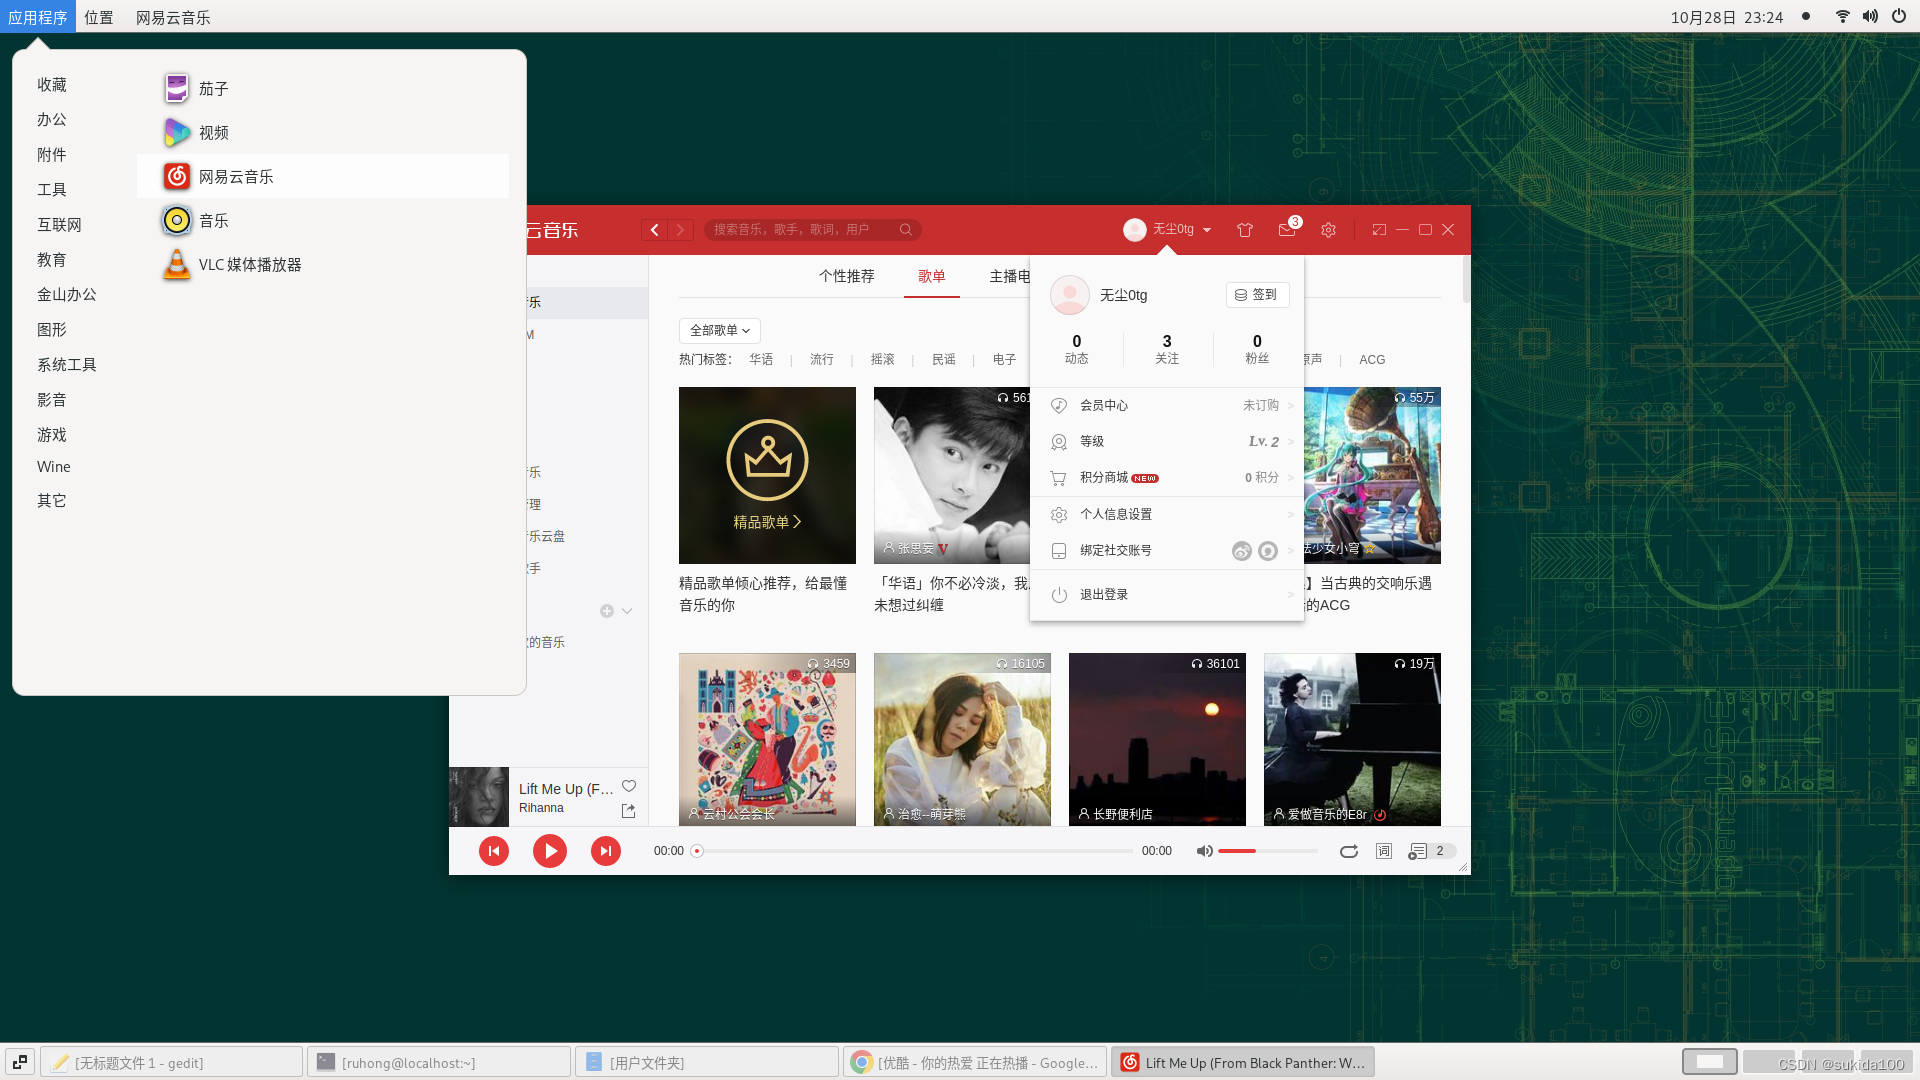This screenshot has height=1080, width=1920.
Task: Open the 长野便利店 playlist cover
Action: tap(1157, 739)
